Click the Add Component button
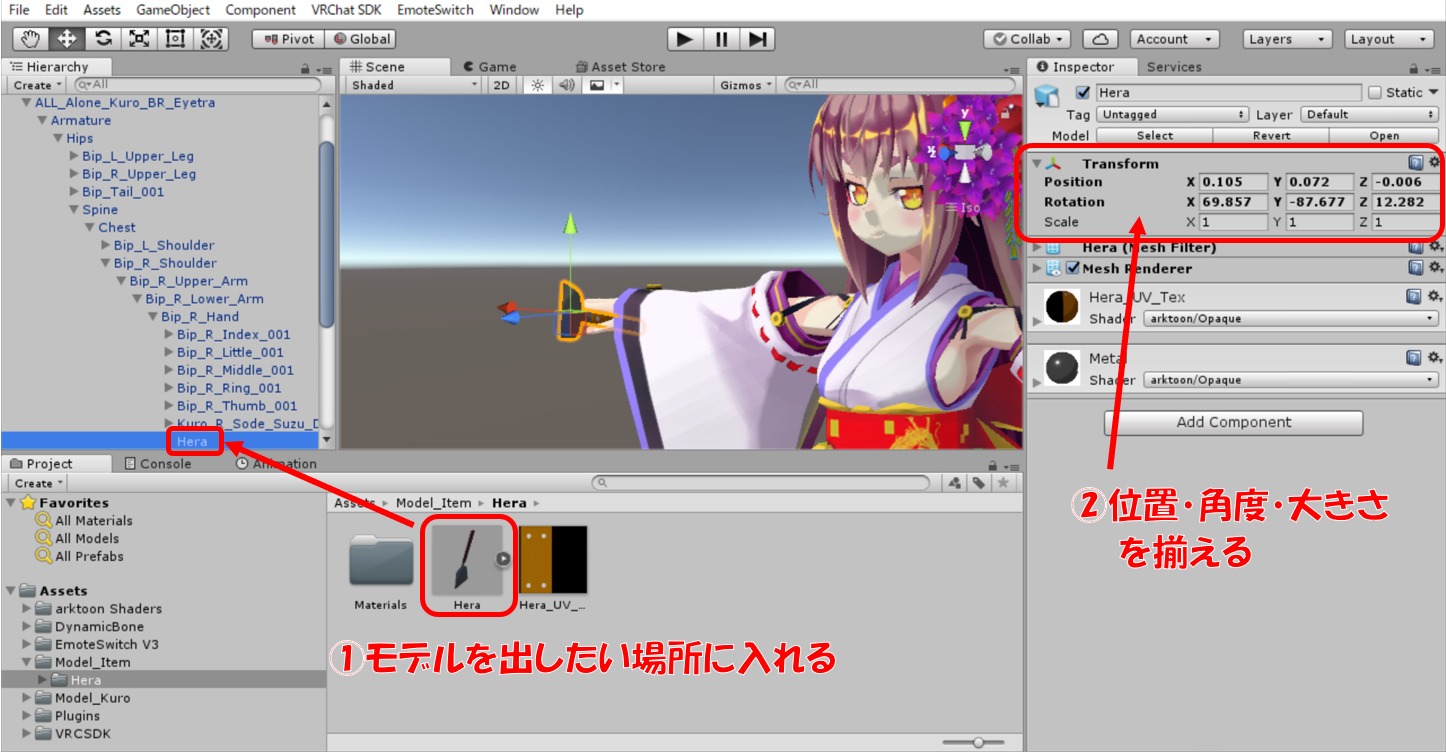This screenshot has height=753, width=1446. pos(1233,422)
